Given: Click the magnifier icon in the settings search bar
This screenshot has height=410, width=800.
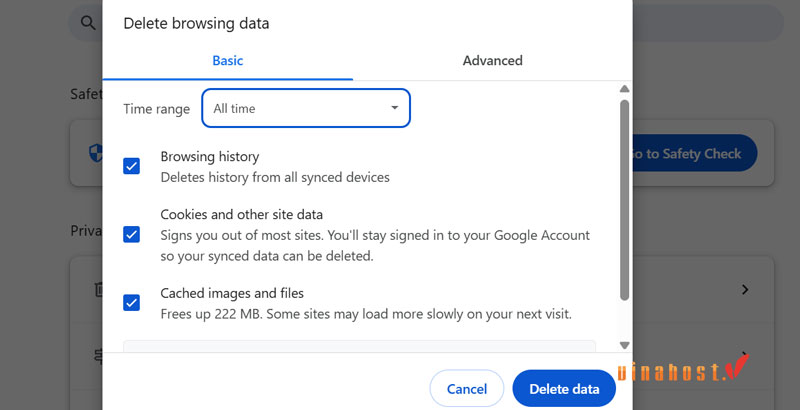Looking at the screenshot, I should (x=88, y=22).
